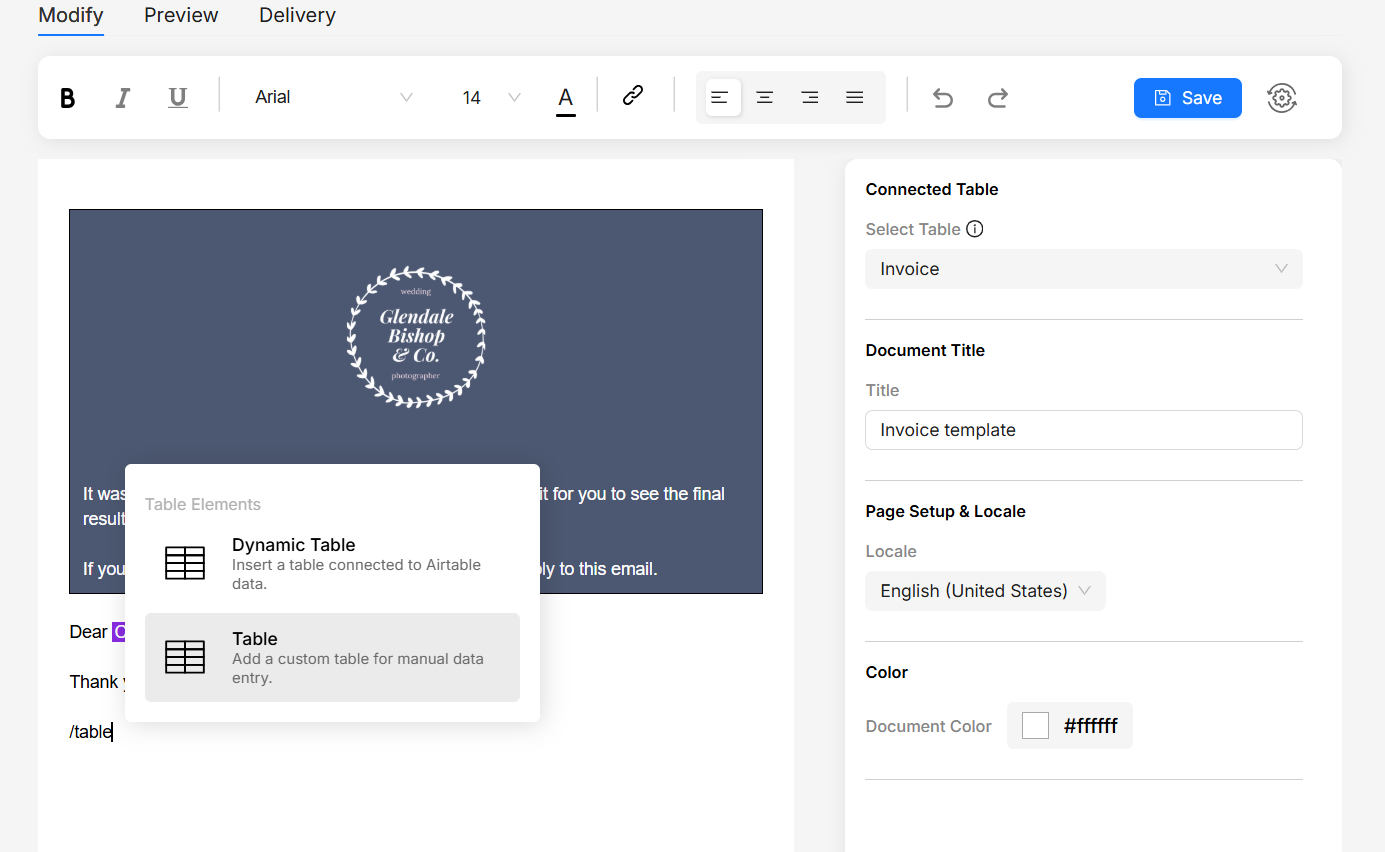The height and width of the screenshot is (852, 1385).
Task: Align text to the left
Action: point(720,97)
